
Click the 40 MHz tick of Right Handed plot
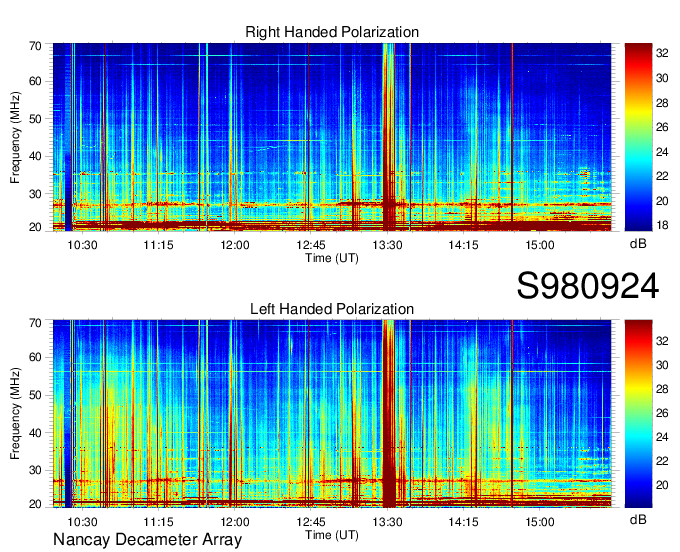coord(35,156)
